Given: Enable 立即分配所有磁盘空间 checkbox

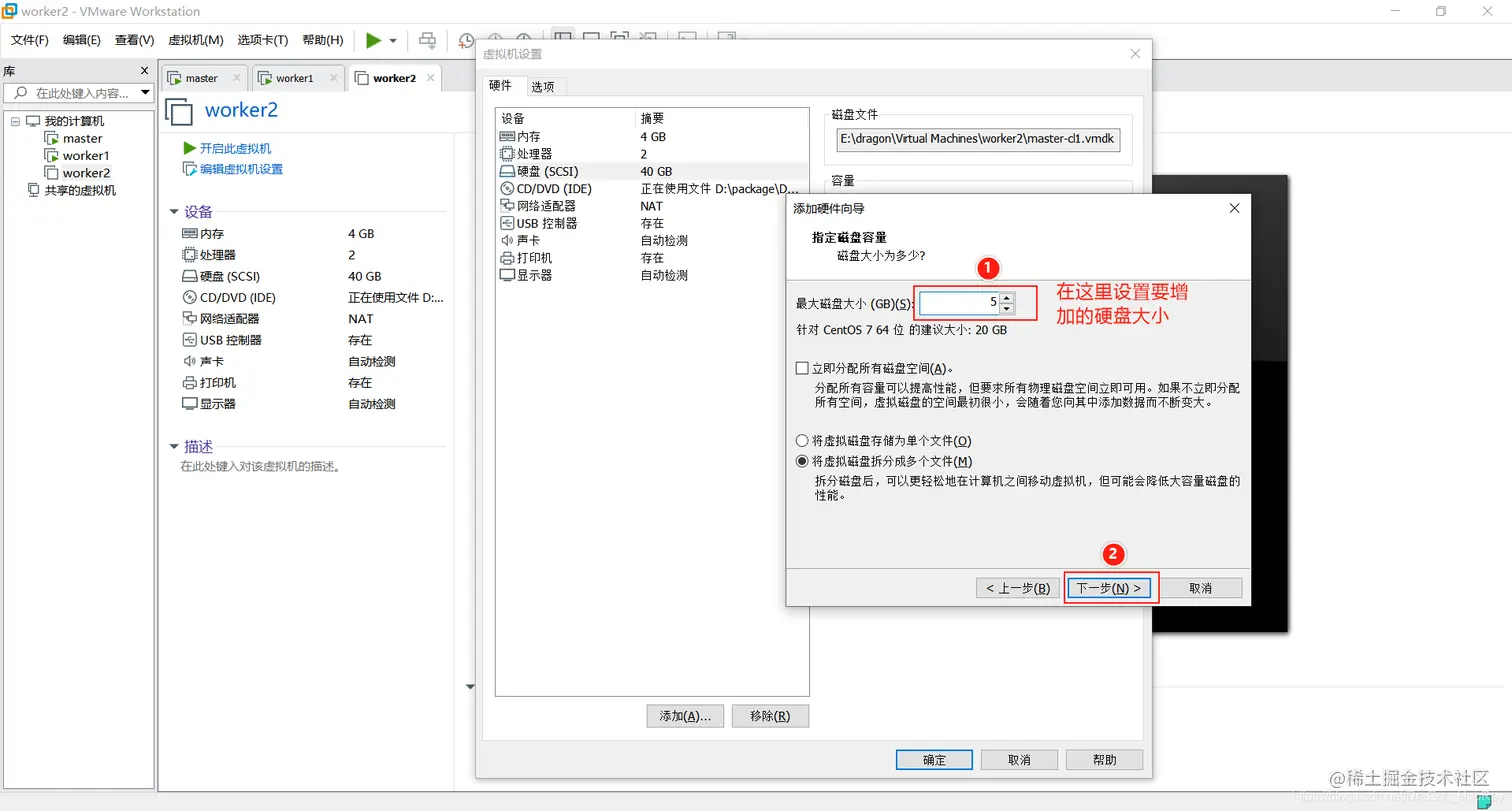Looking at the screenshot, I should tap(802, 369).
